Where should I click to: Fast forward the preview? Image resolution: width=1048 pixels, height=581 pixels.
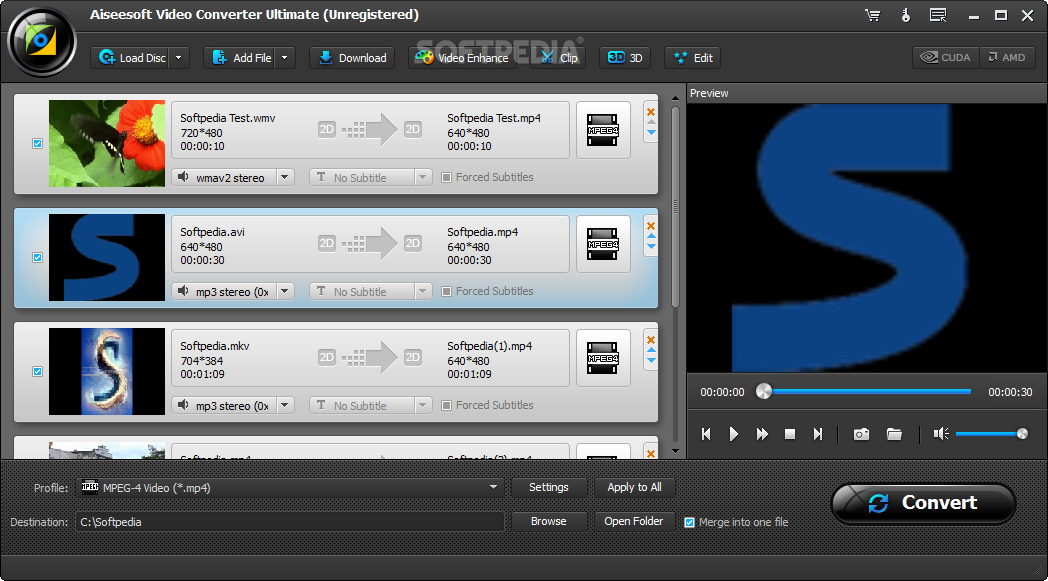click(762, 435)
